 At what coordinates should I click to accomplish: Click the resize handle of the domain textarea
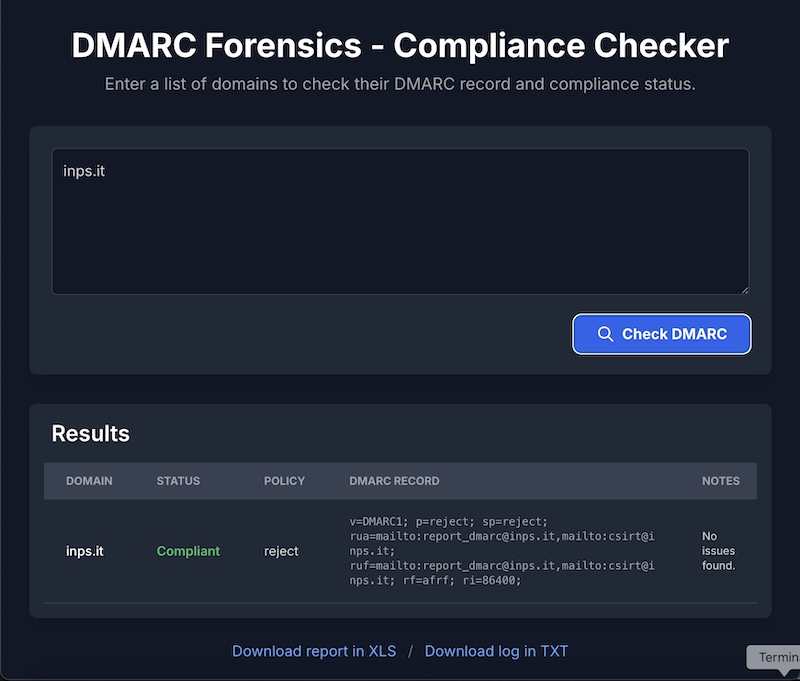[743, 289]
